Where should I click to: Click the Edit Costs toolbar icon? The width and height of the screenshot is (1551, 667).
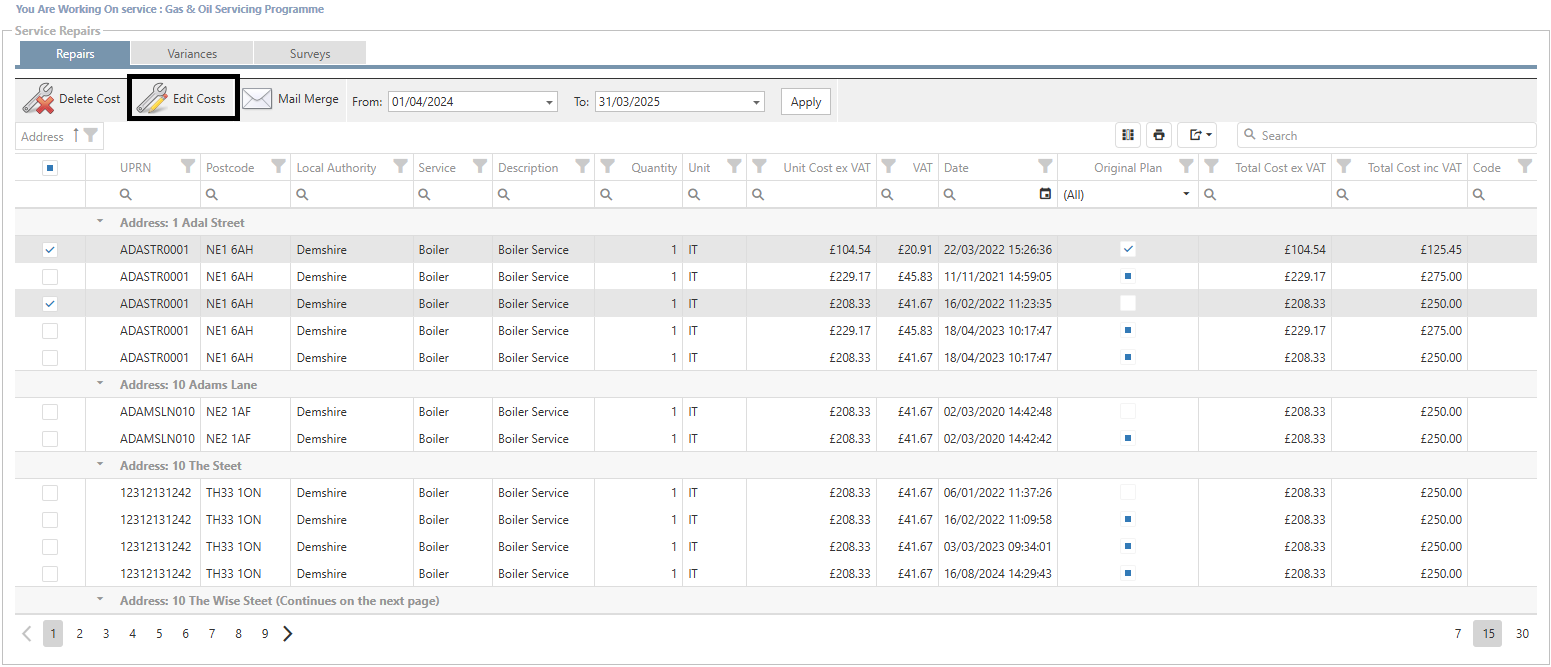click(152, 99)
